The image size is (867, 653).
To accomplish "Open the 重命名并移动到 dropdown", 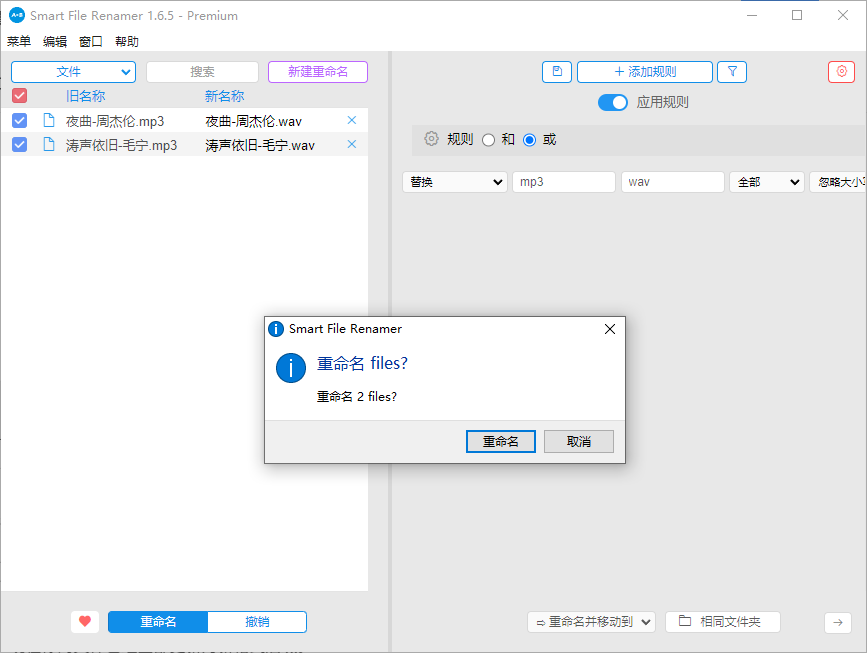I will (591, 622).
